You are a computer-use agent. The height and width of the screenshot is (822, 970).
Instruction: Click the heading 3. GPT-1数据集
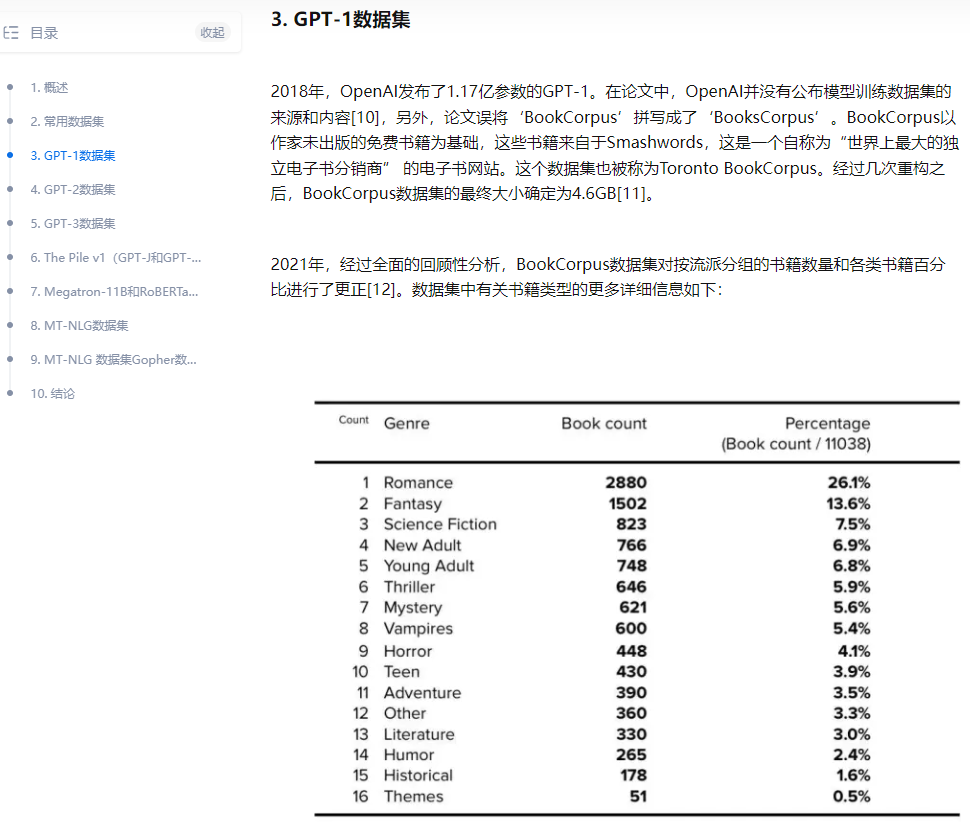pos(341,19)
